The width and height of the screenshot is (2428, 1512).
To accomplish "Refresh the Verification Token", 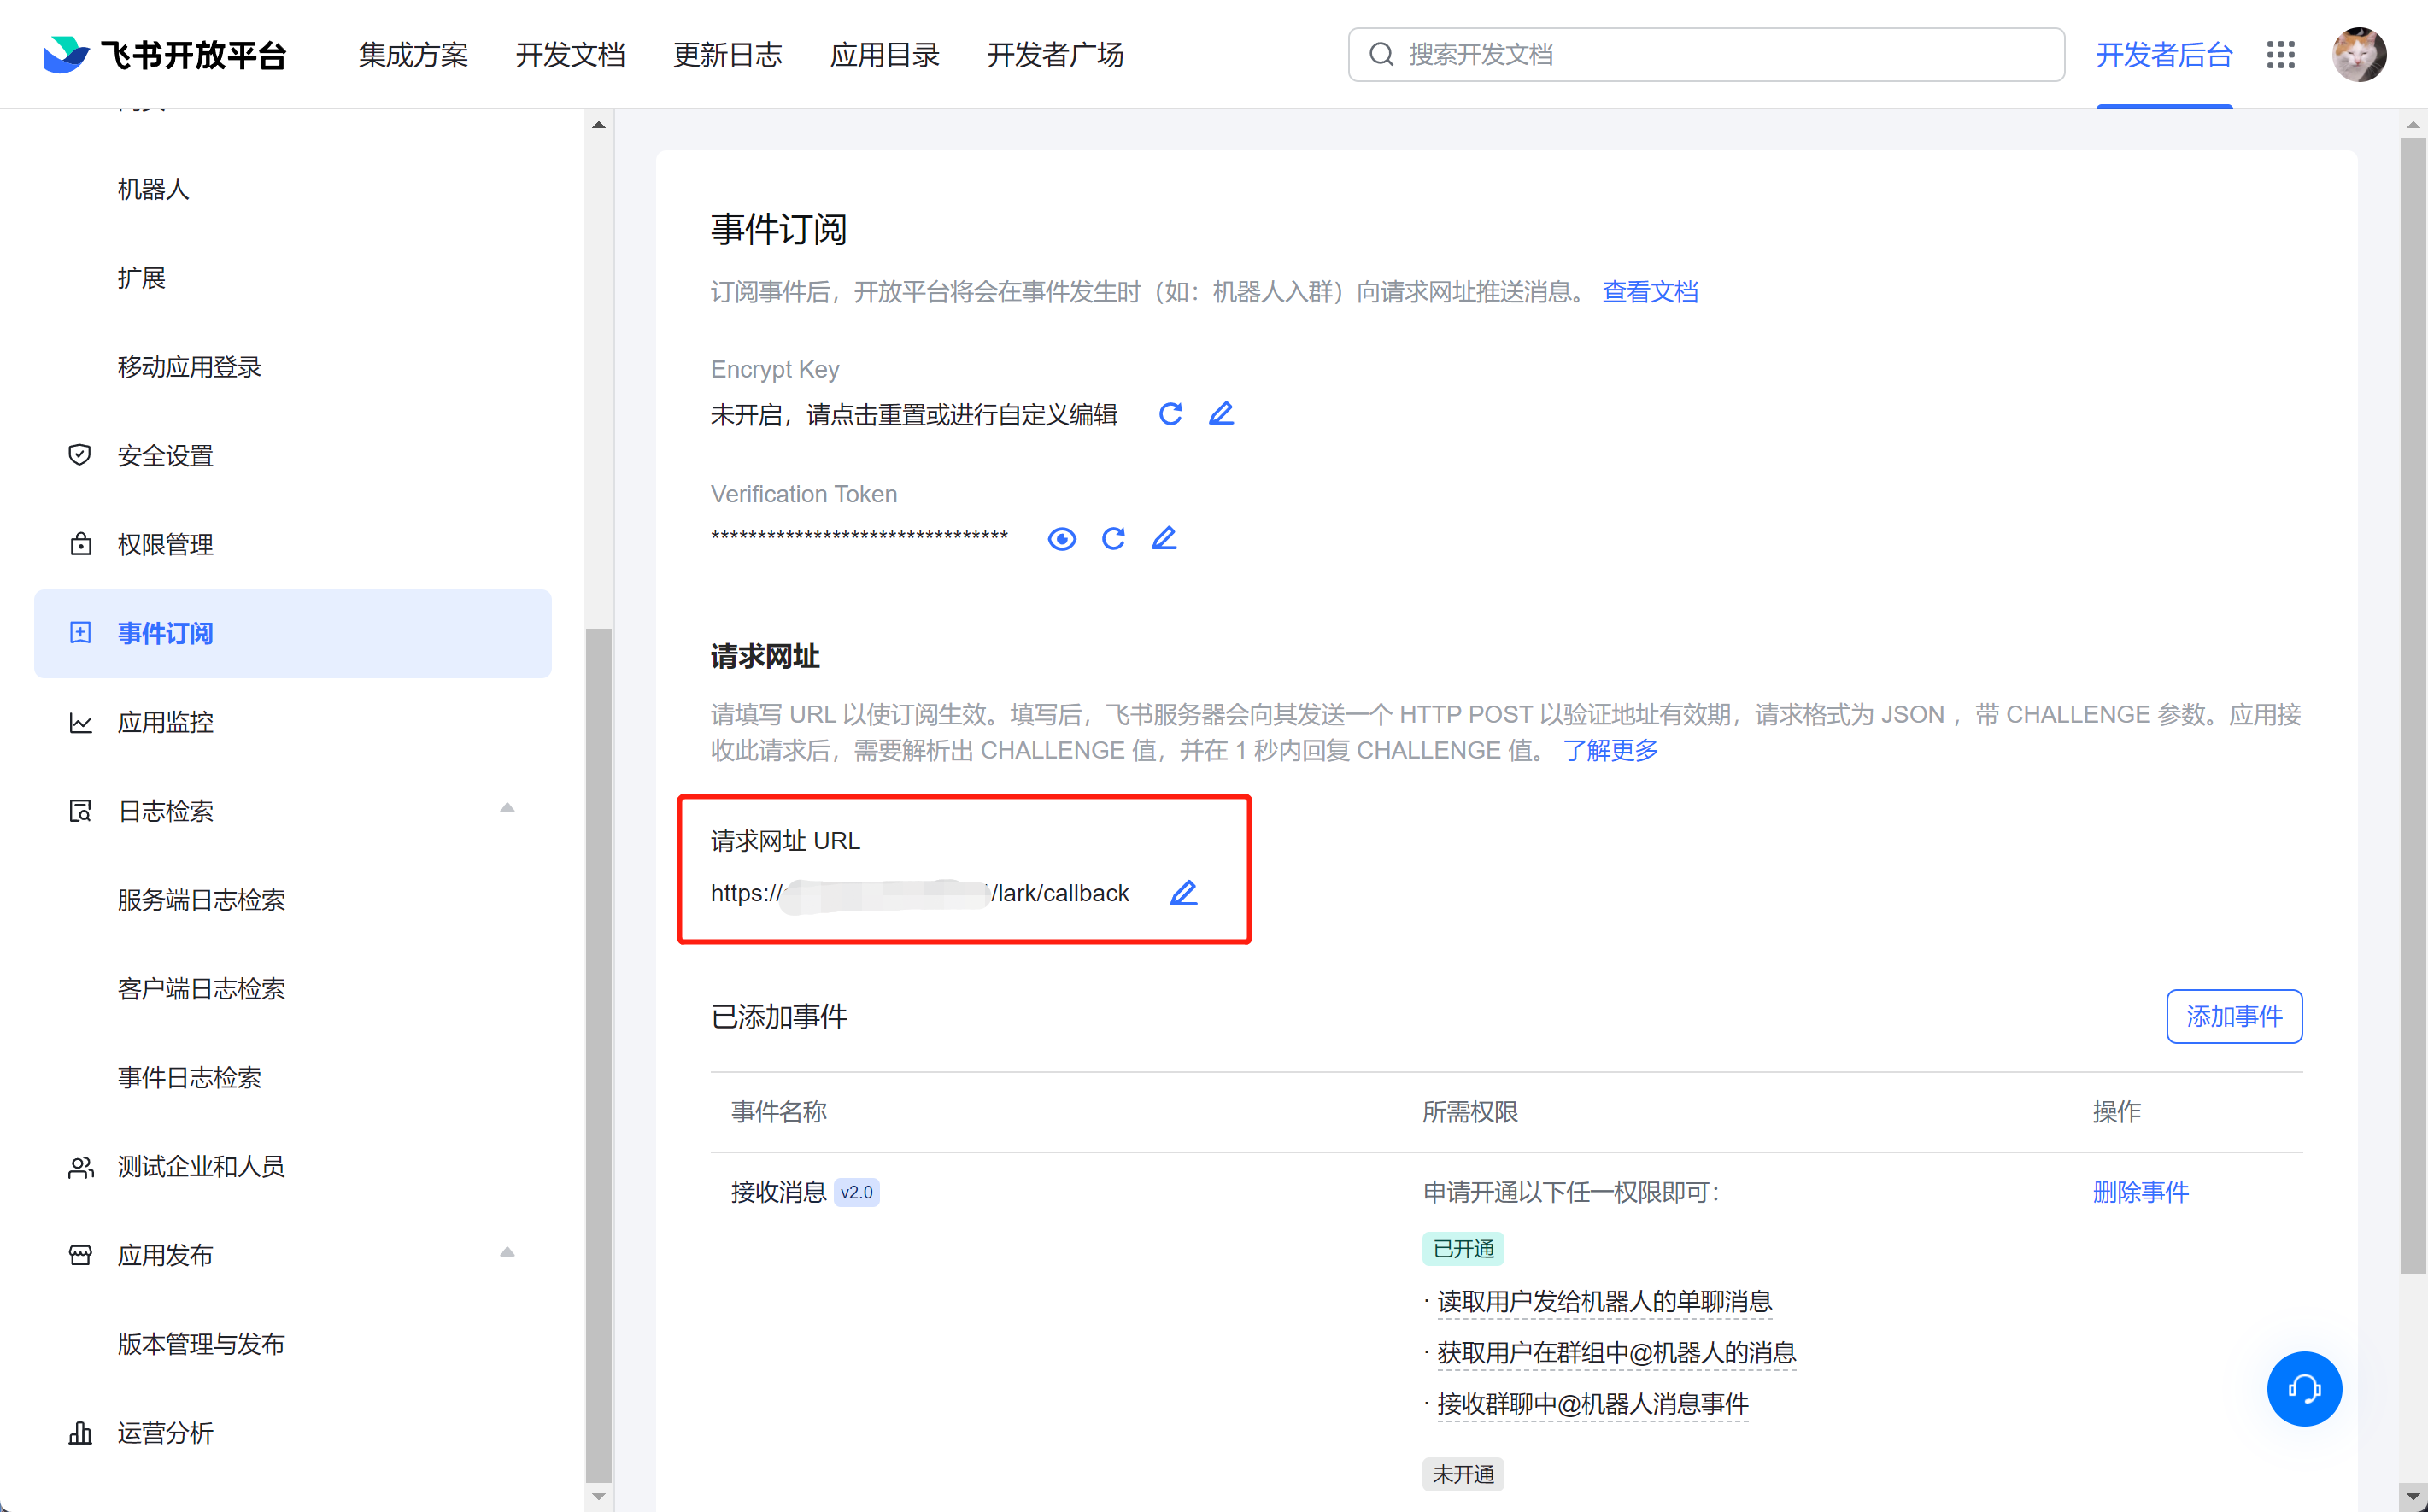I will click(1113, 539).
